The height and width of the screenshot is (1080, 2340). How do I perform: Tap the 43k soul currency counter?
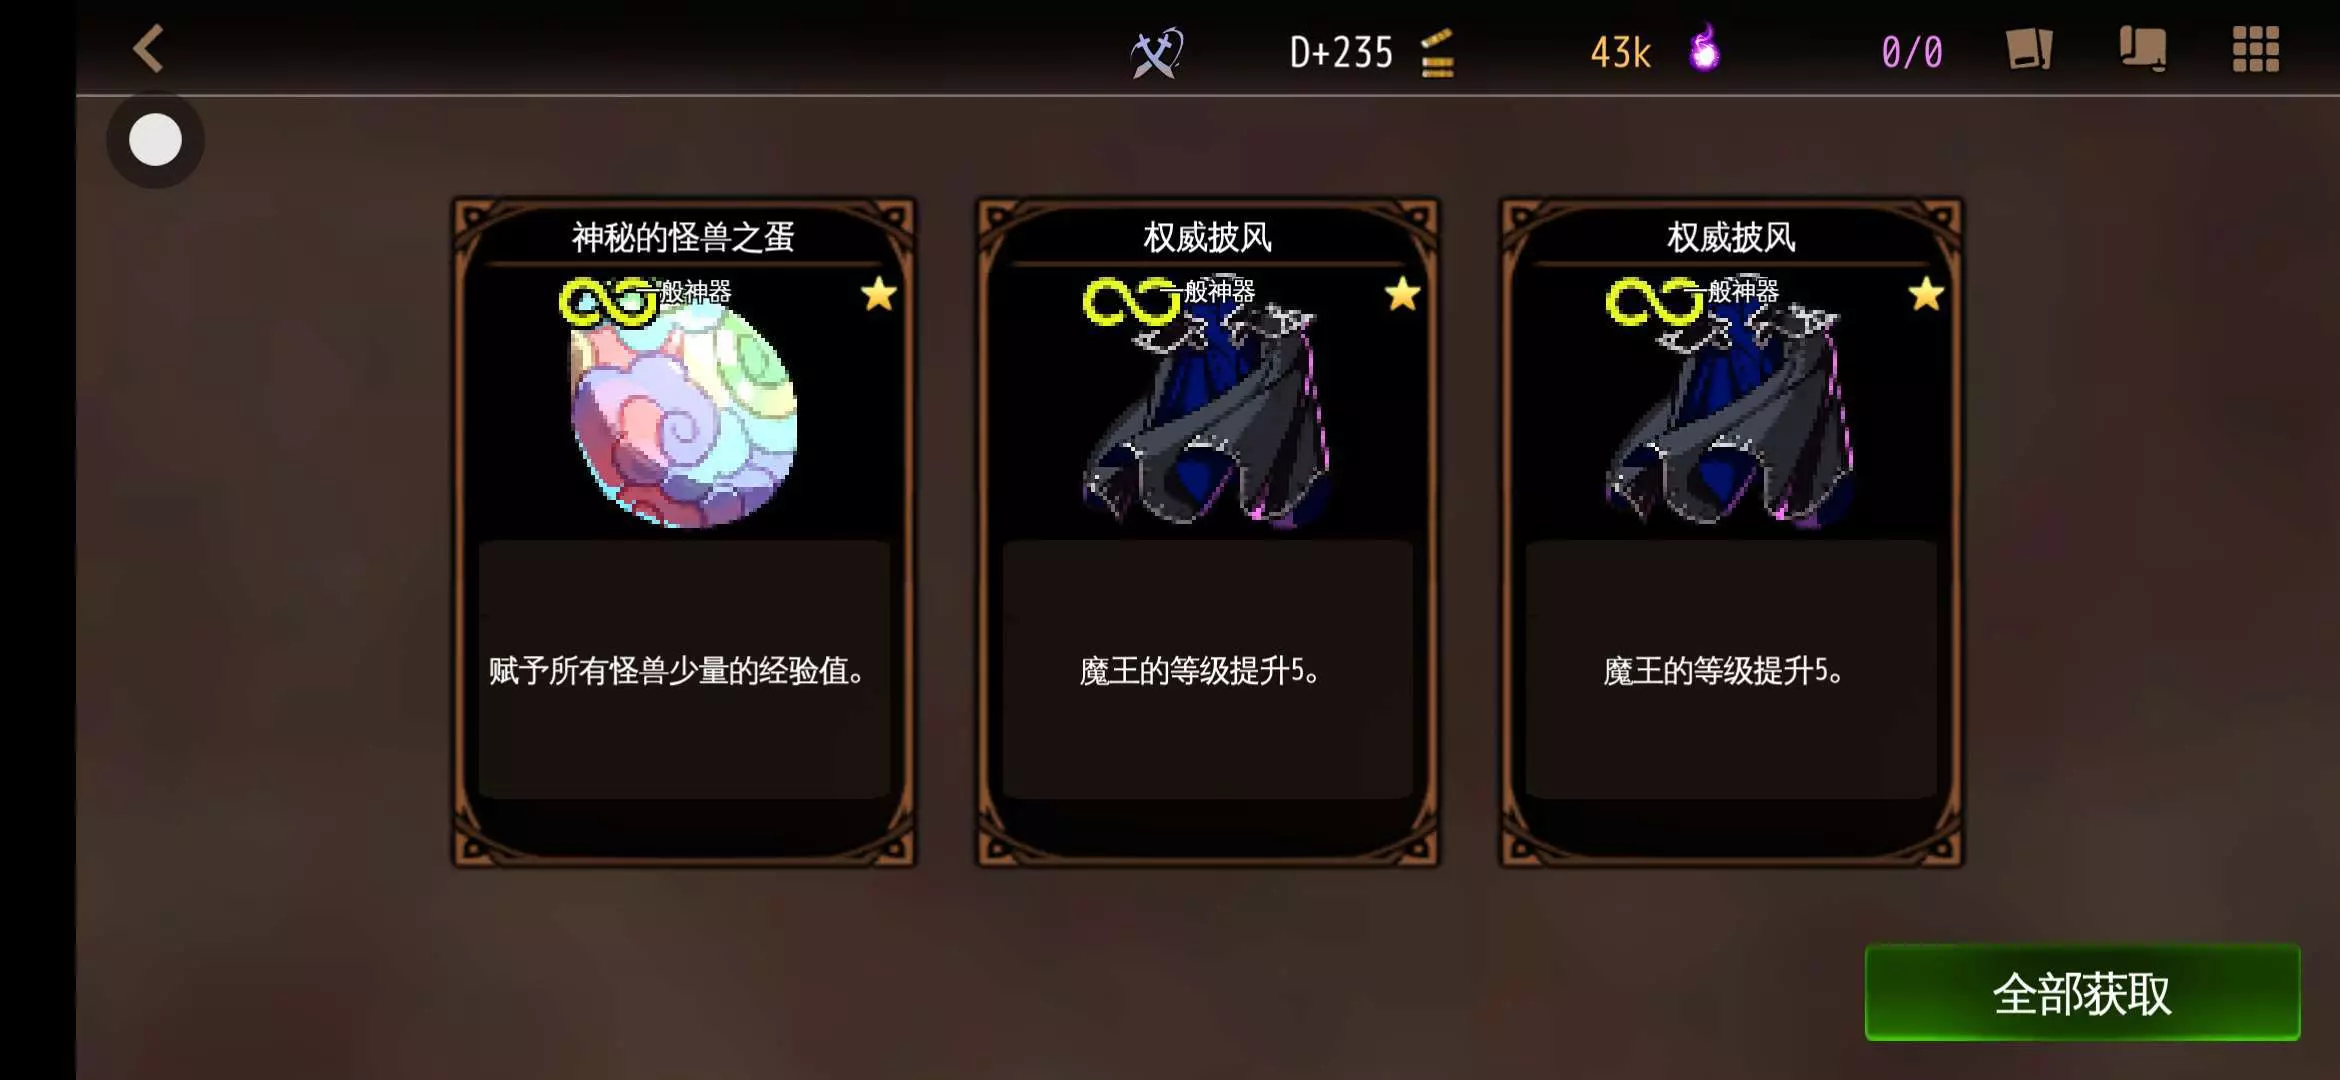coord(1620,52)
